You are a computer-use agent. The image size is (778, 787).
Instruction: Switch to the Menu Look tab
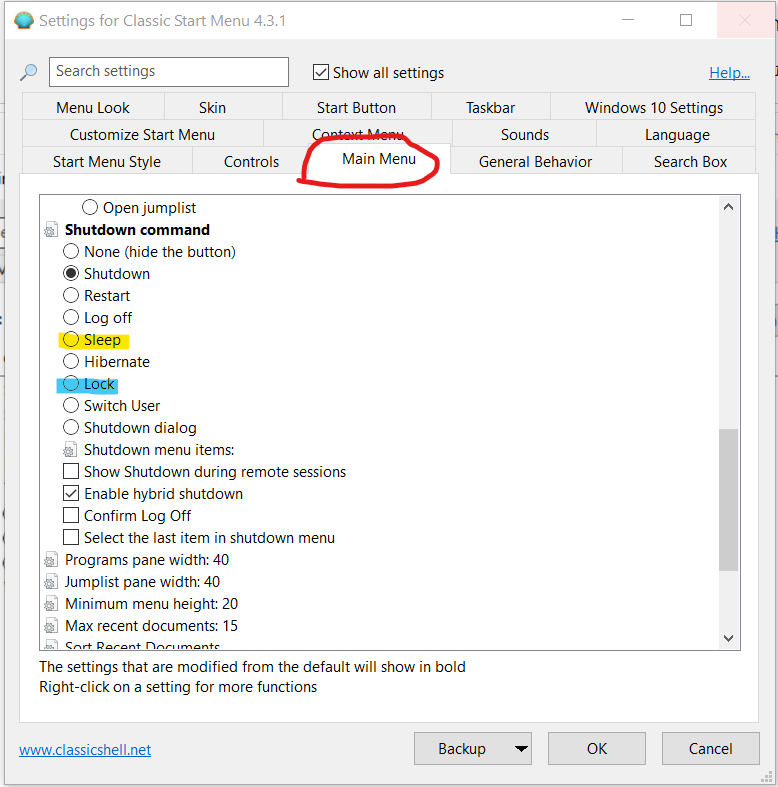click(x=93, y=107)
